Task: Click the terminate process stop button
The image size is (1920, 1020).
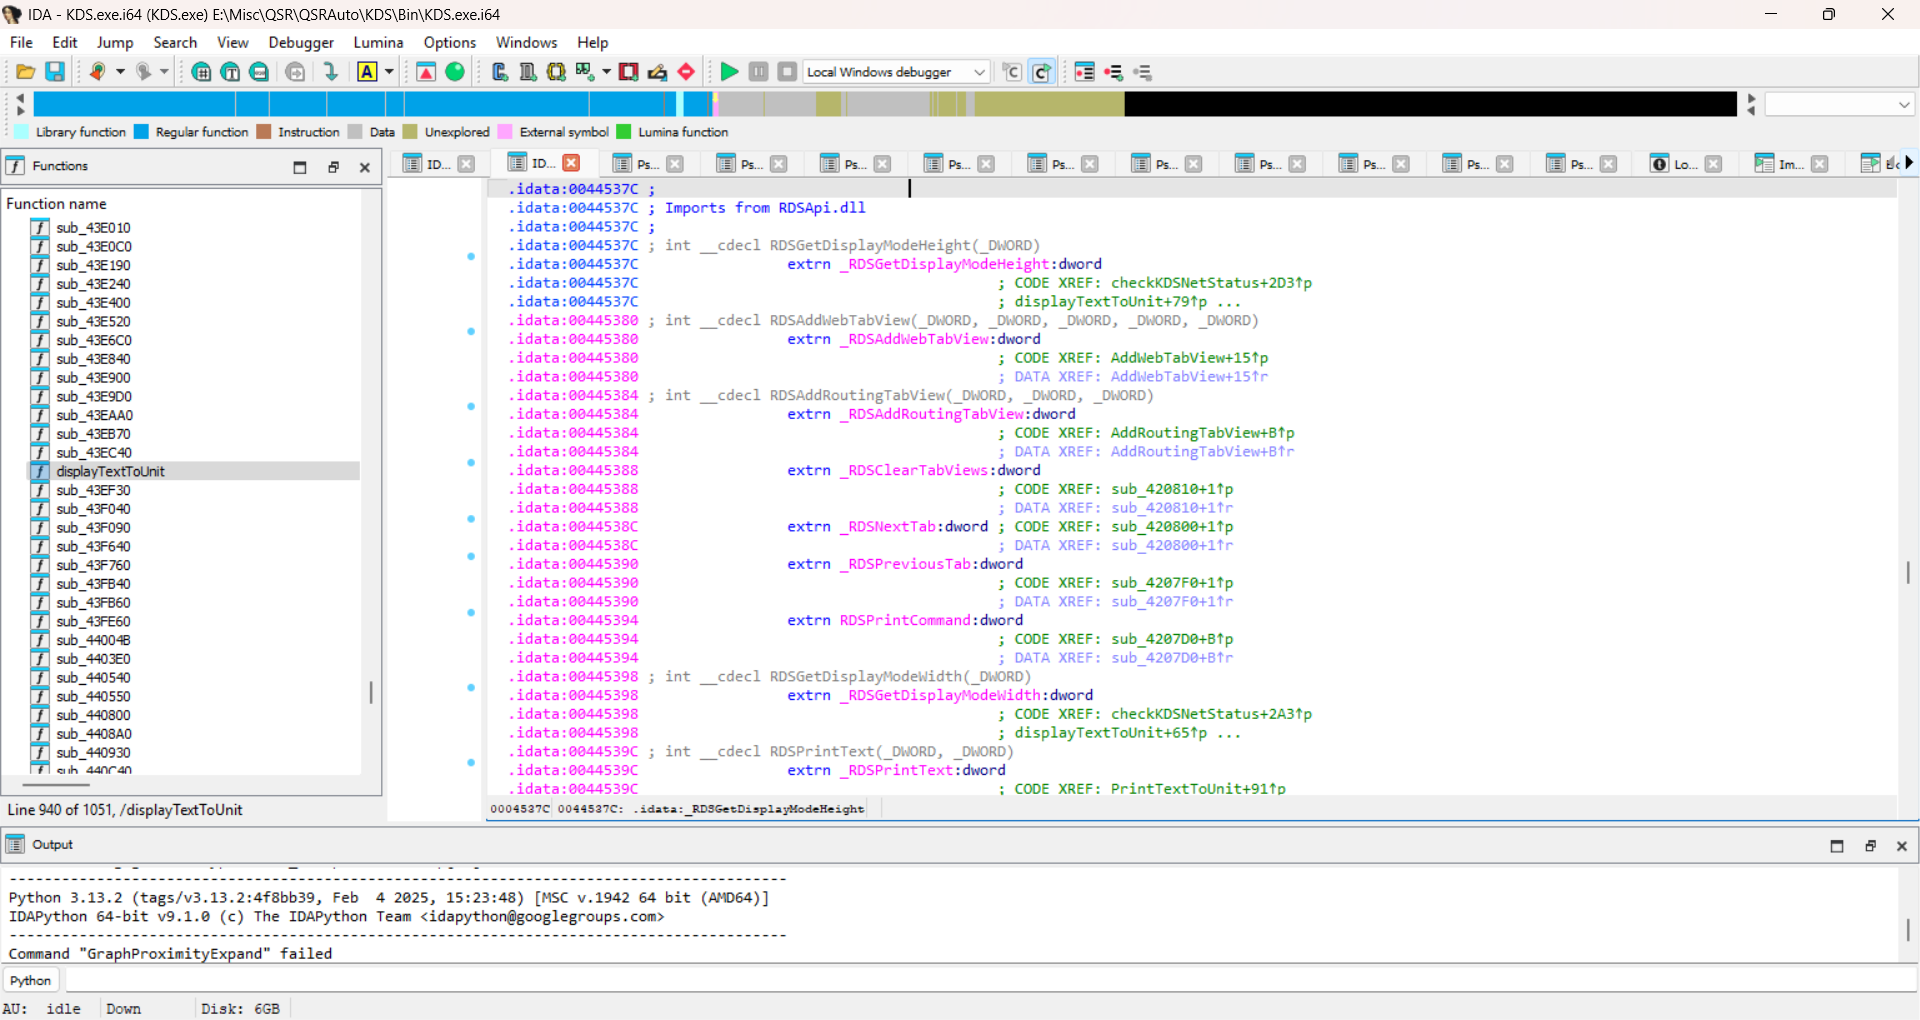Action: [x=787, y=72]
